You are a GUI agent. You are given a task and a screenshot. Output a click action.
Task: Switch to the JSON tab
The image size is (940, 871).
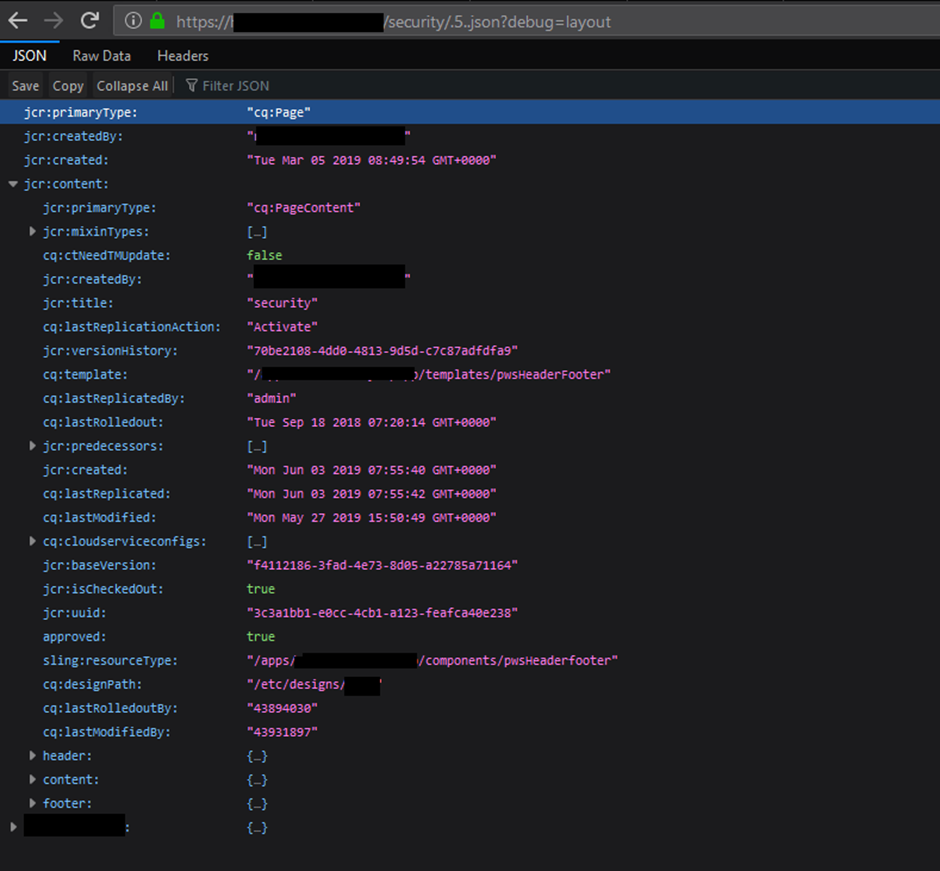click(x=29, y=56)
